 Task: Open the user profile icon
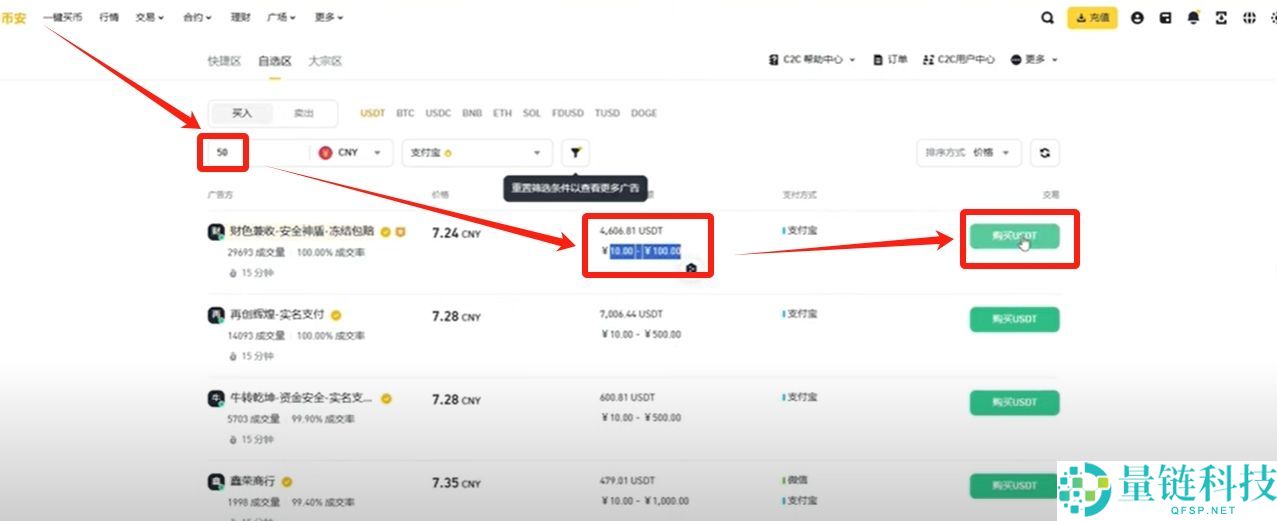click(1137, 18)
